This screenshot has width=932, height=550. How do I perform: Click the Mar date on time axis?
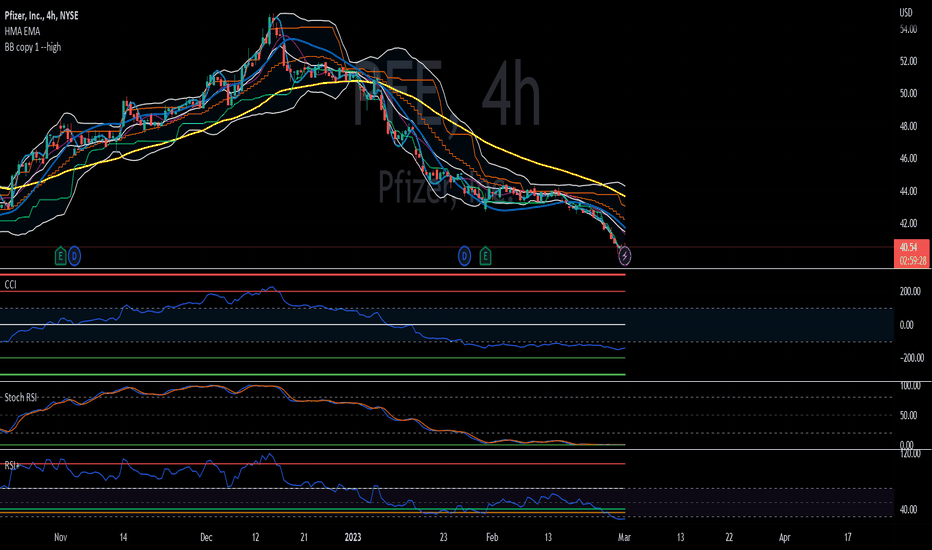coord(624,538)
